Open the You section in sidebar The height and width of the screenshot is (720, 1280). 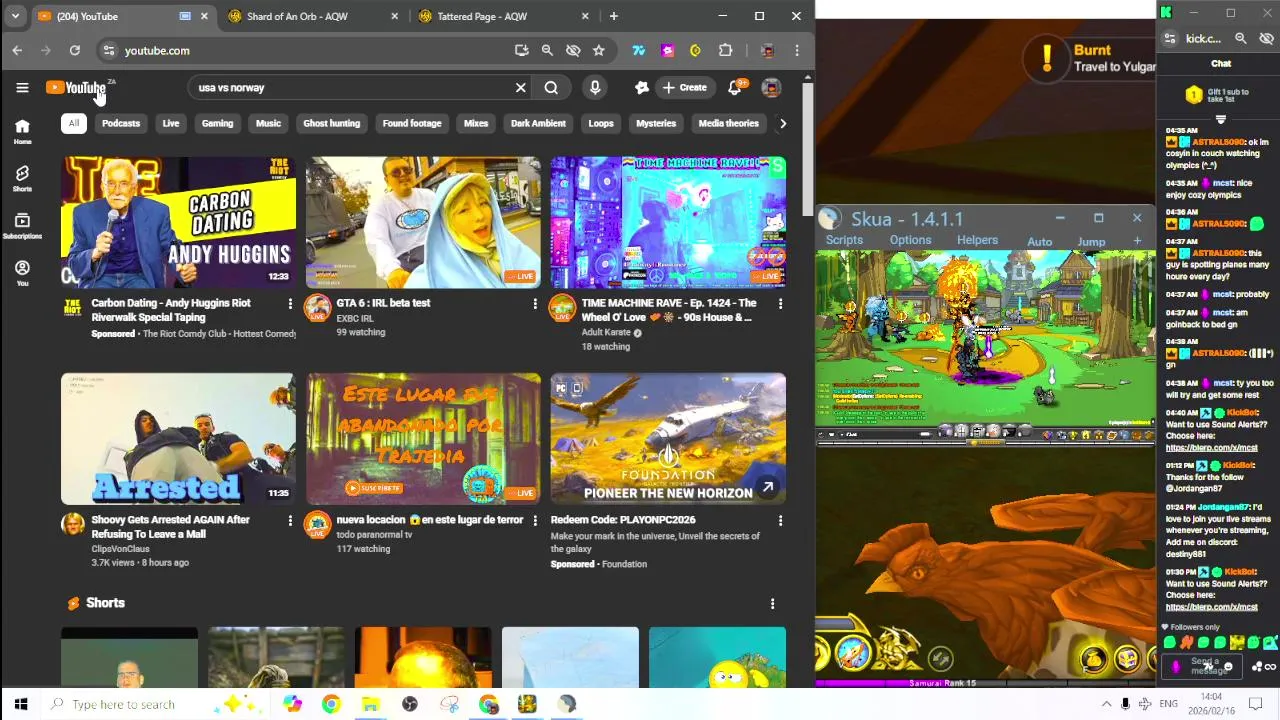pos(22,273)
